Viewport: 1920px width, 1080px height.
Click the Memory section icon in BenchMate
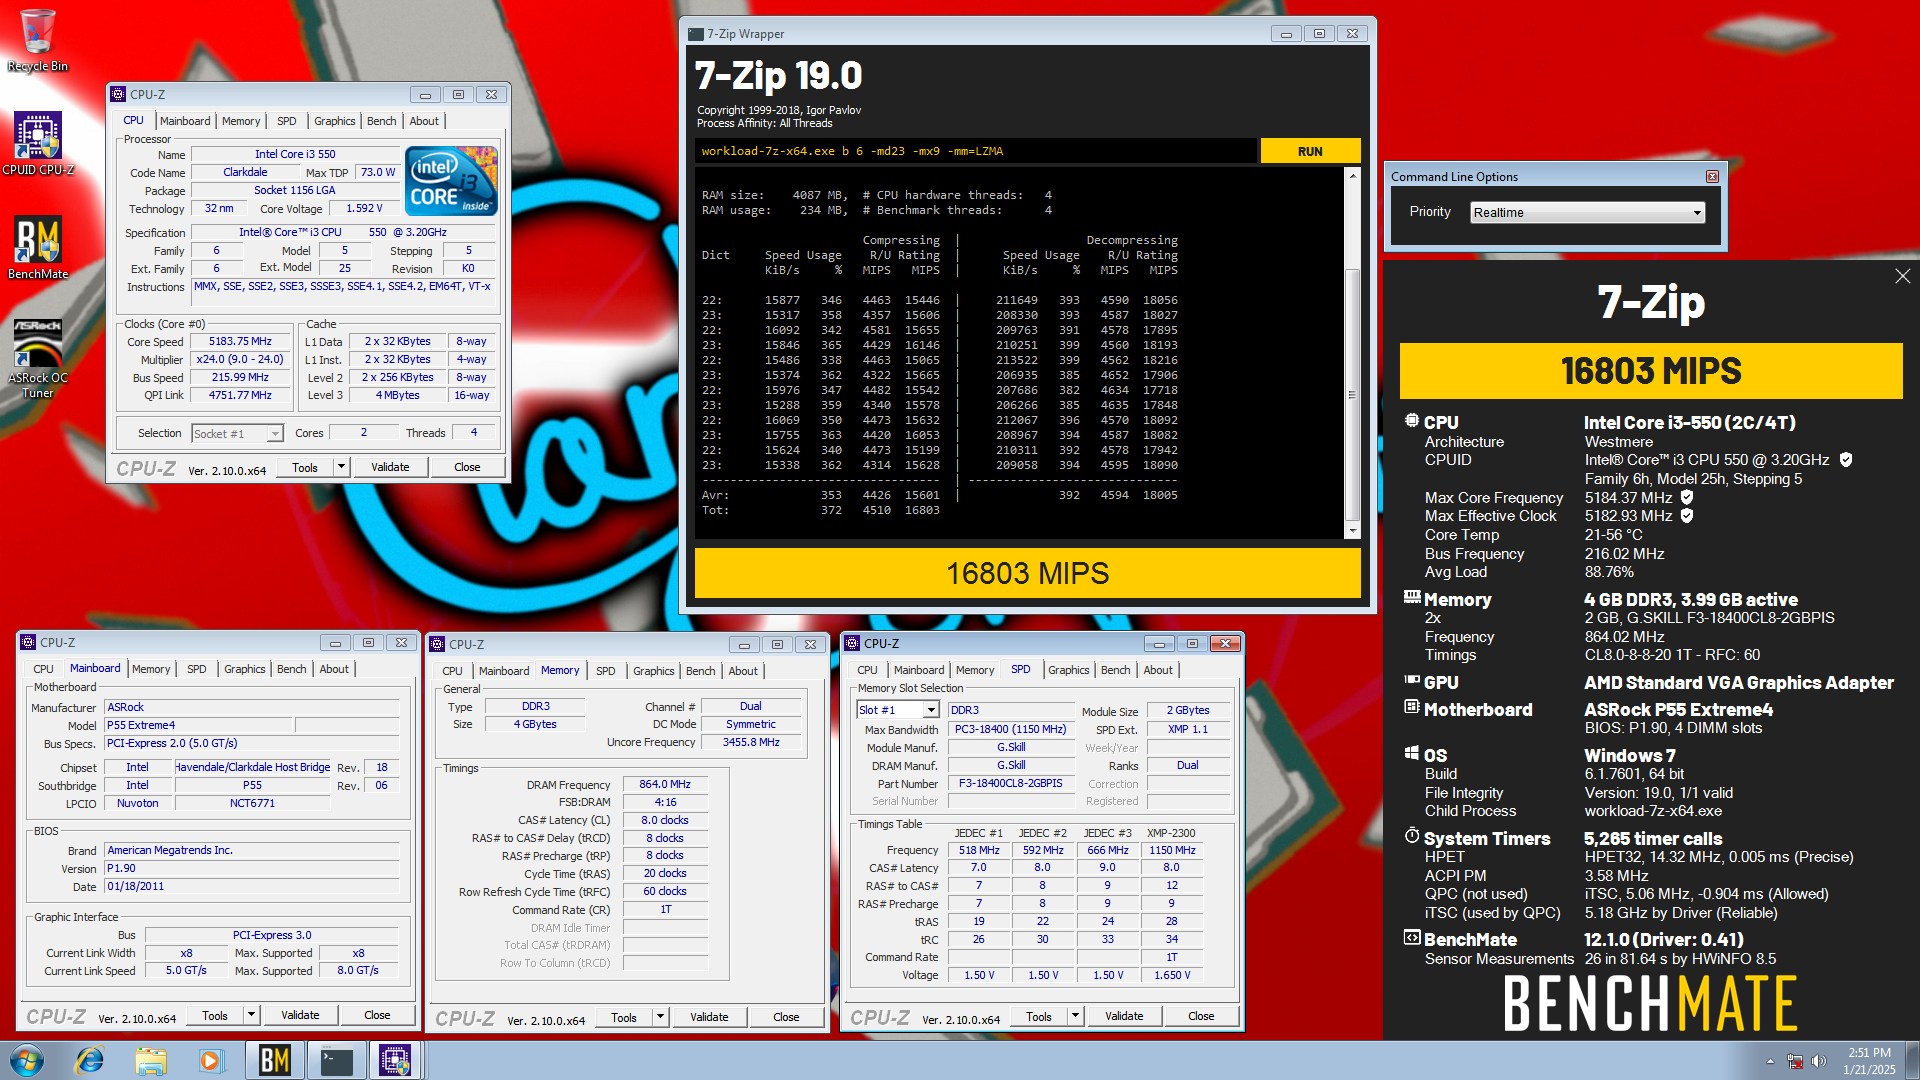(1412, 597)
